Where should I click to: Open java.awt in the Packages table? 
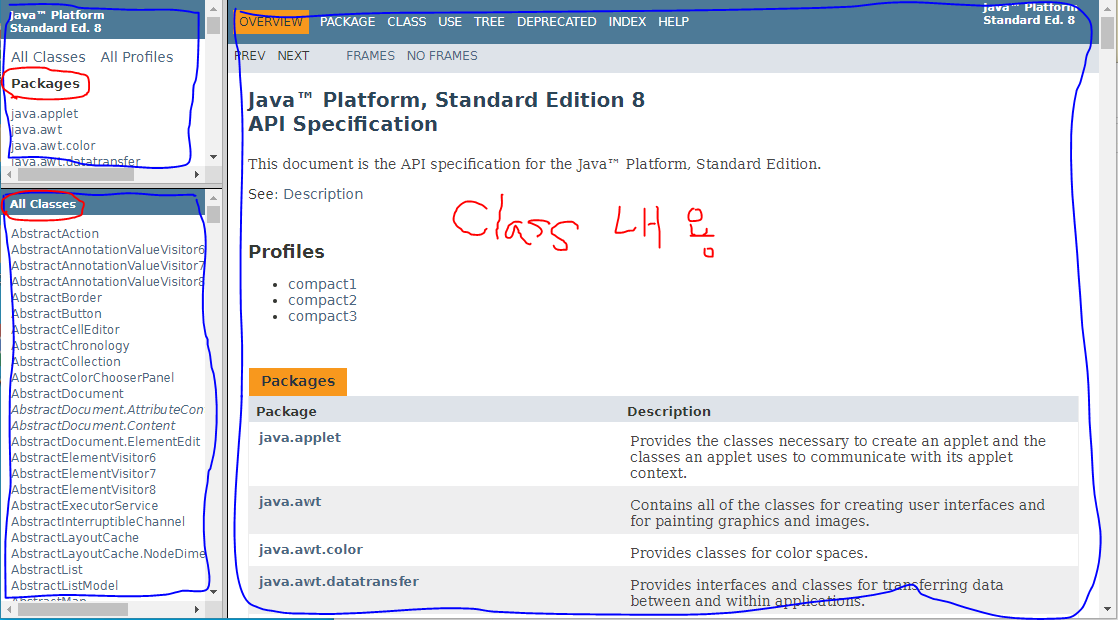(289, 502)
